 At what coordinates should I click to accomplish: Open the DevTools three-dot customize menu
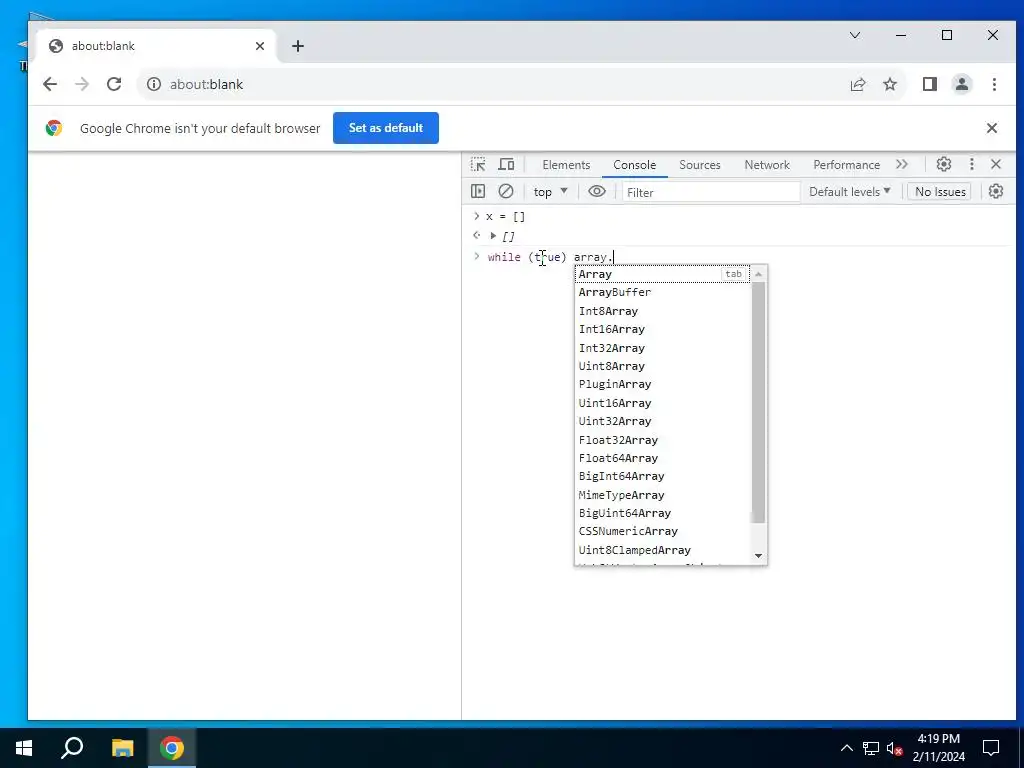(972, 165)
